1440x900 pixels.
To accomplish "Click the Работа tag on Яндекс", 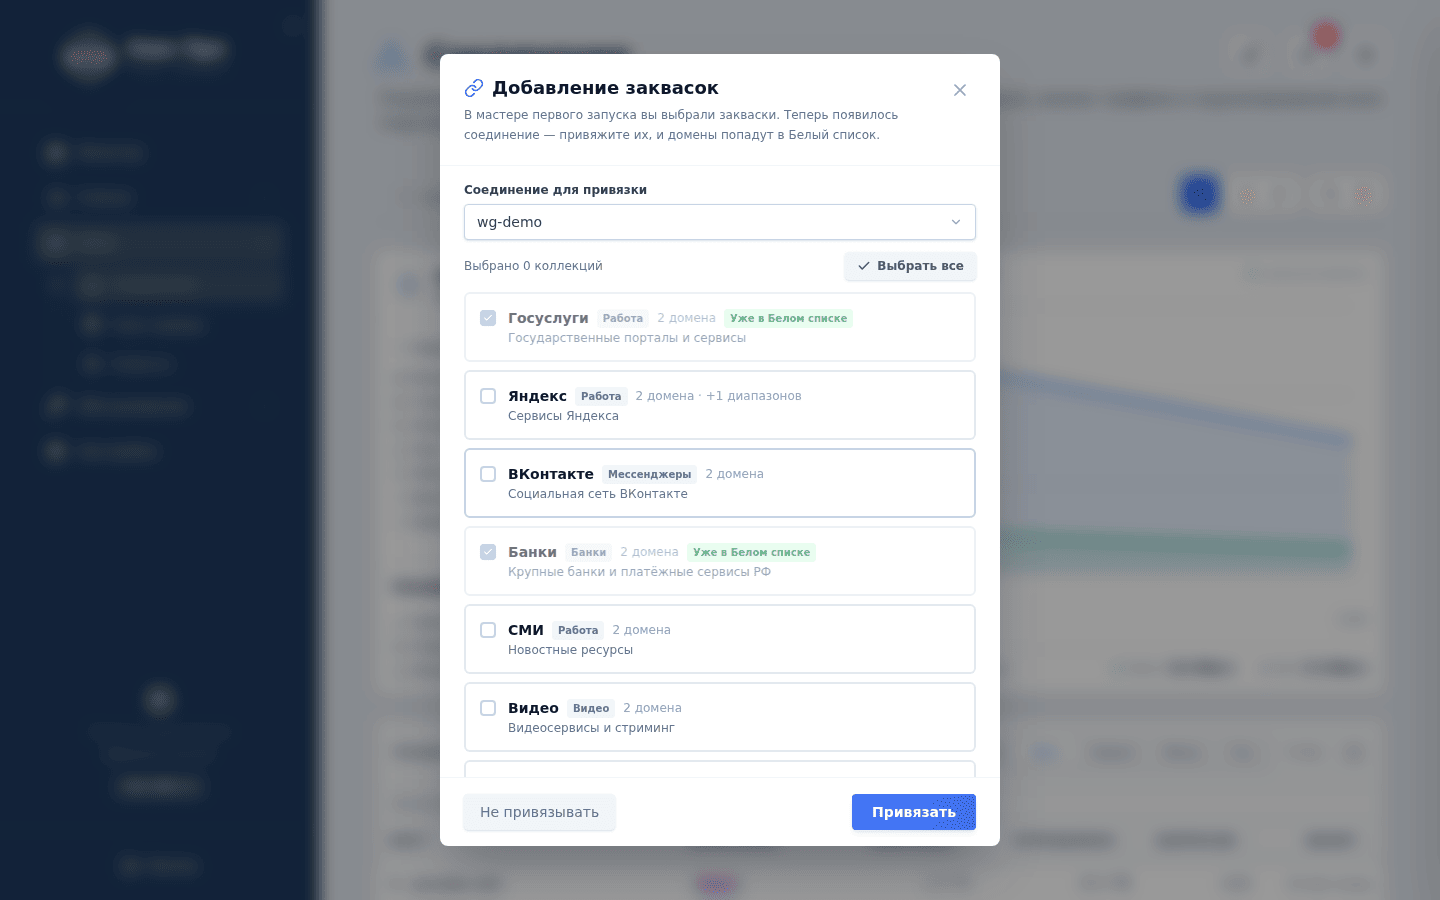I will (x=601, y=396).
